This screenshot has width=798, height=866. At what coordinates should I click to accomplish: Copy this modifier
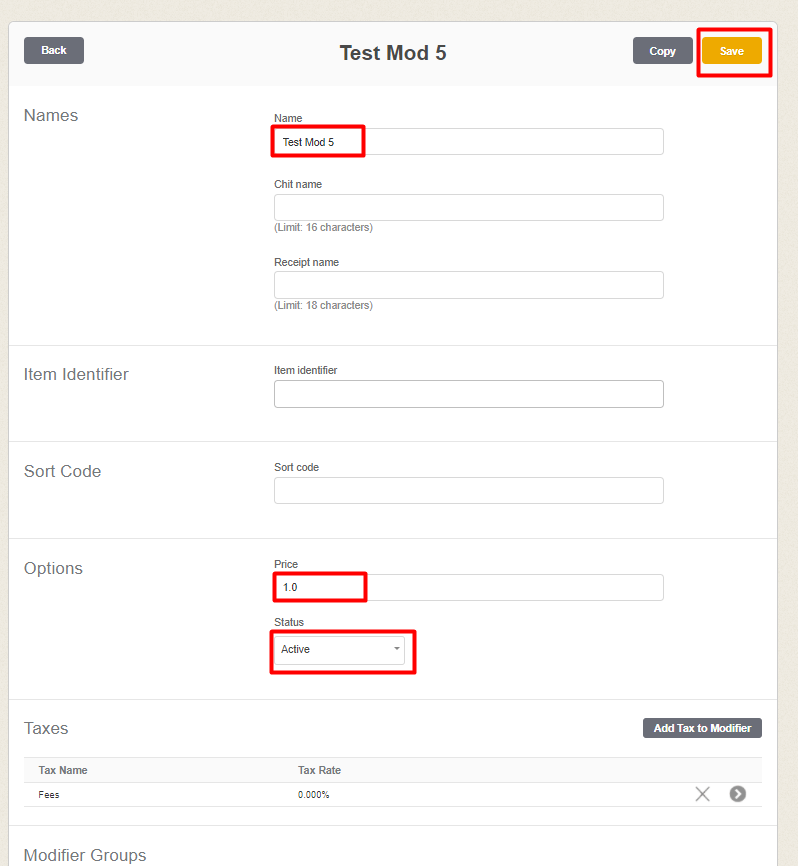[x=662, y=51]
